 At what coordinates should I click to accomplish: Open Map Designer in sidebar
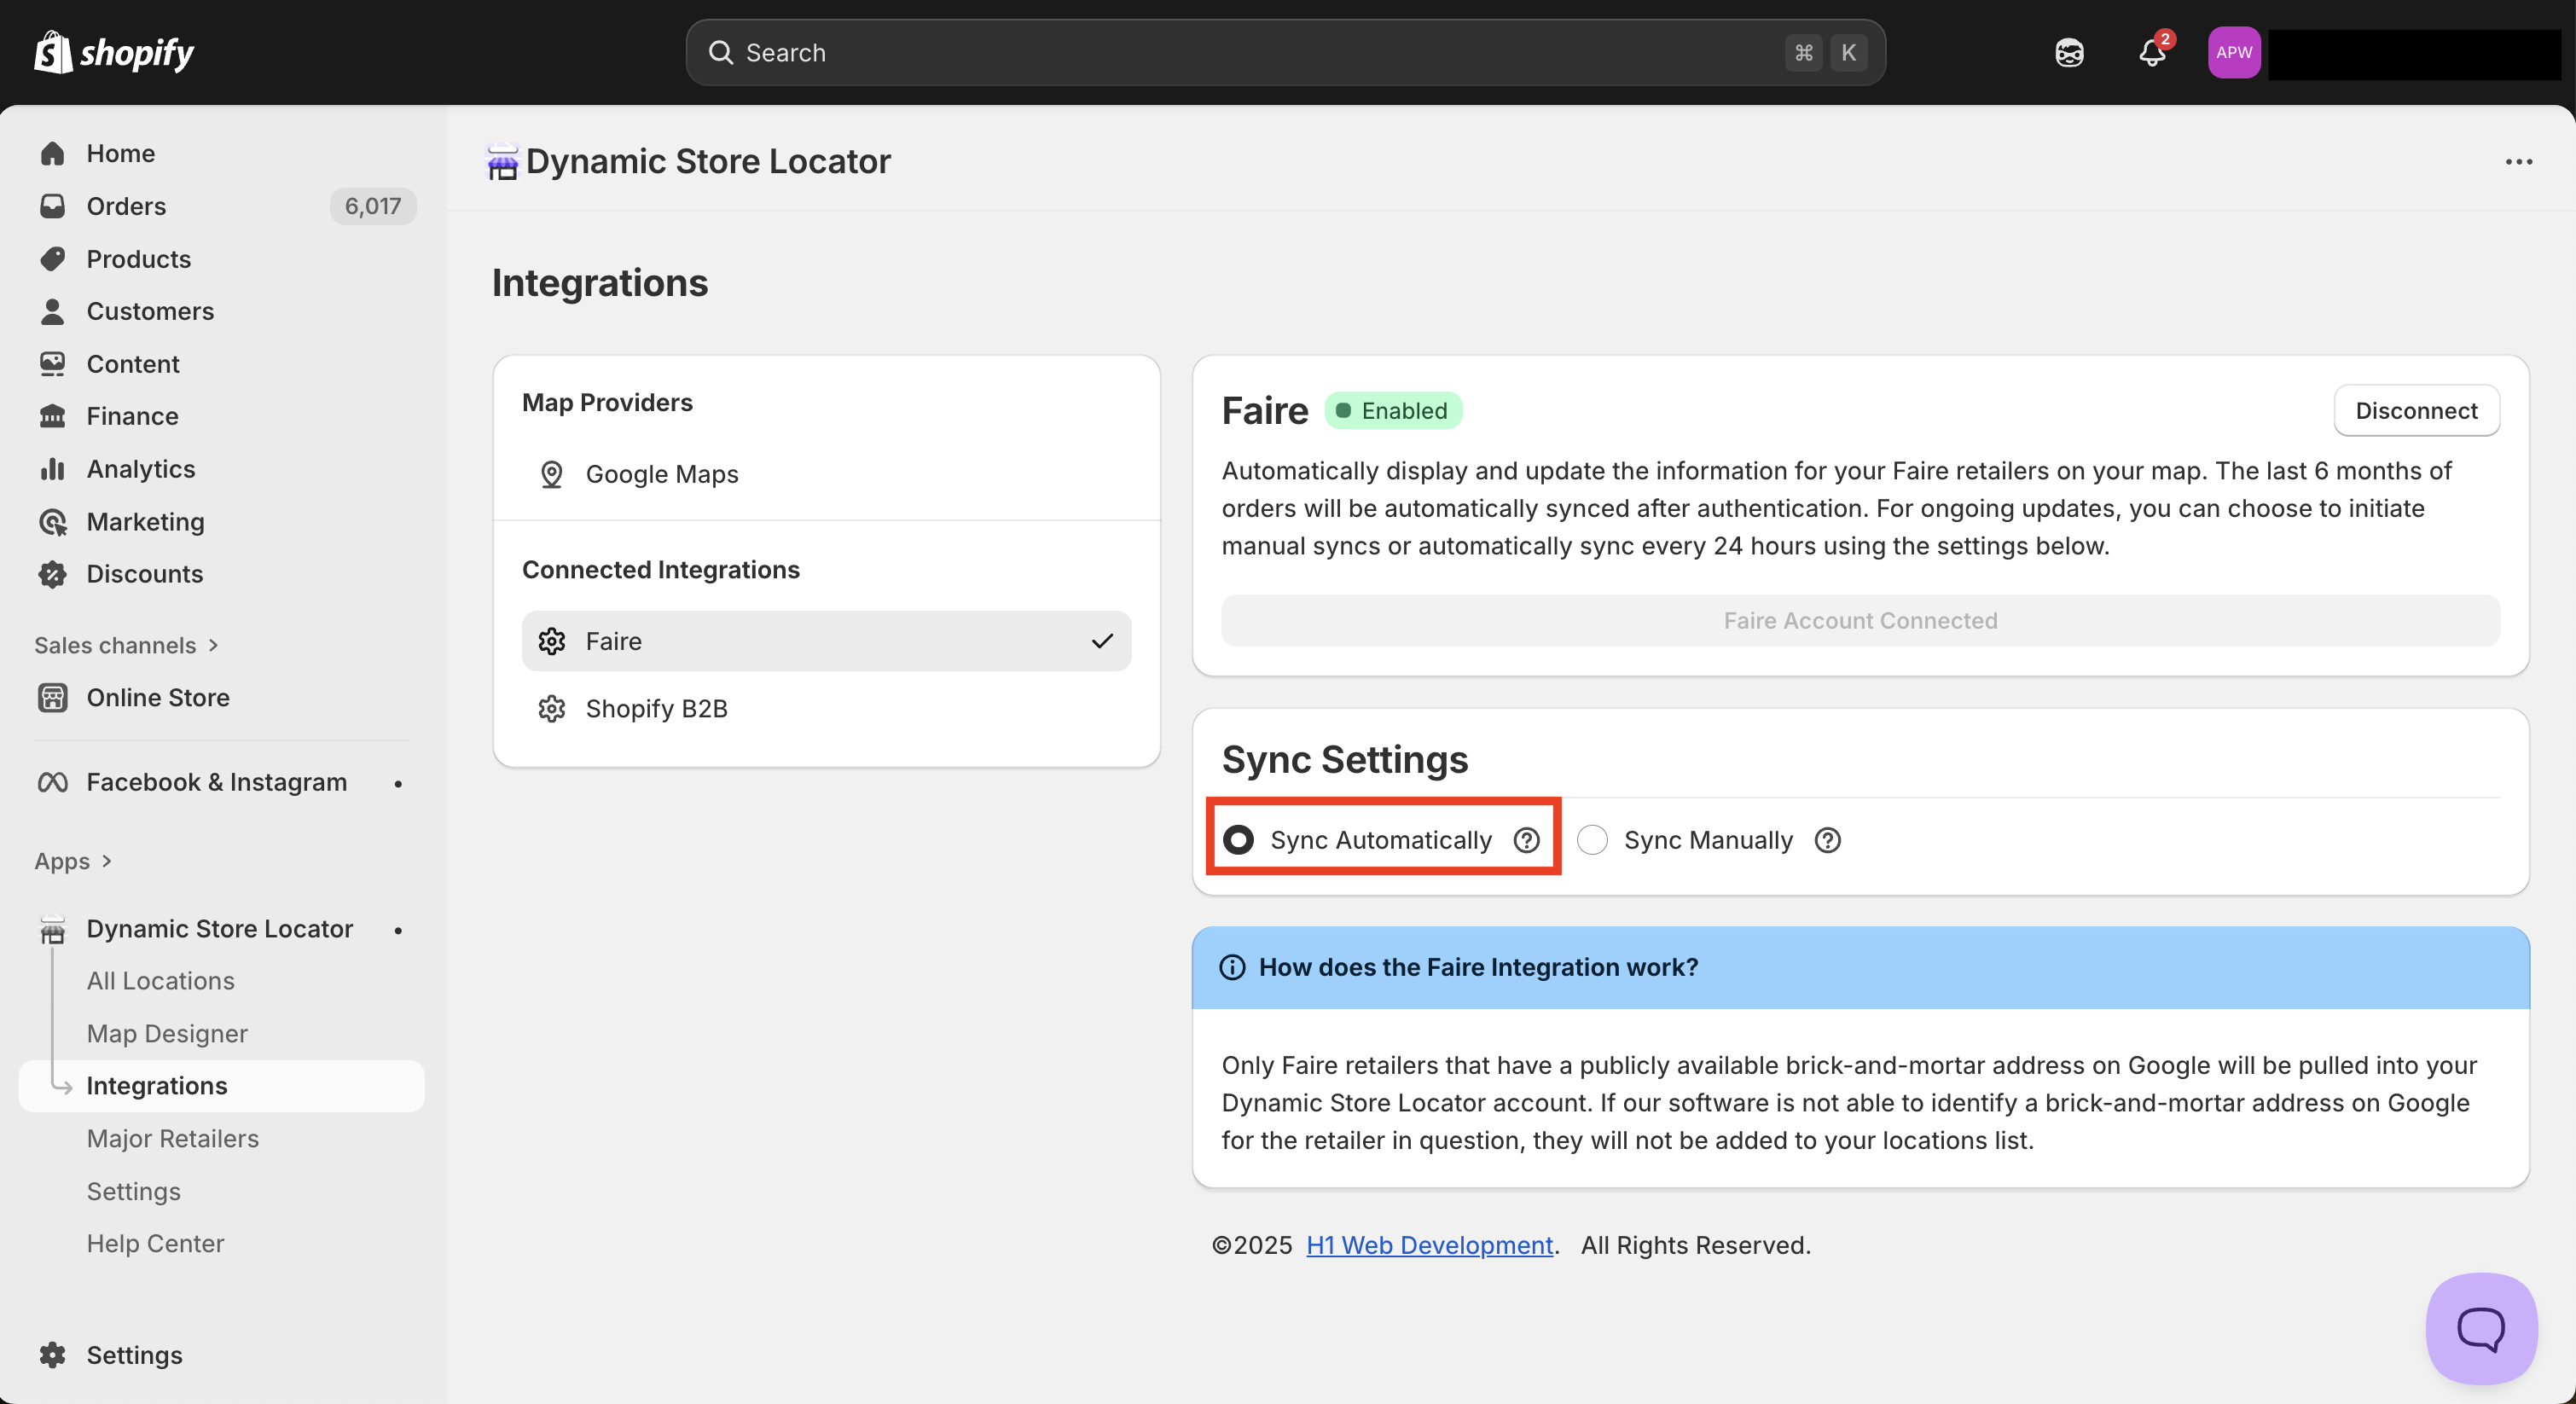[x=166, y=1033]
